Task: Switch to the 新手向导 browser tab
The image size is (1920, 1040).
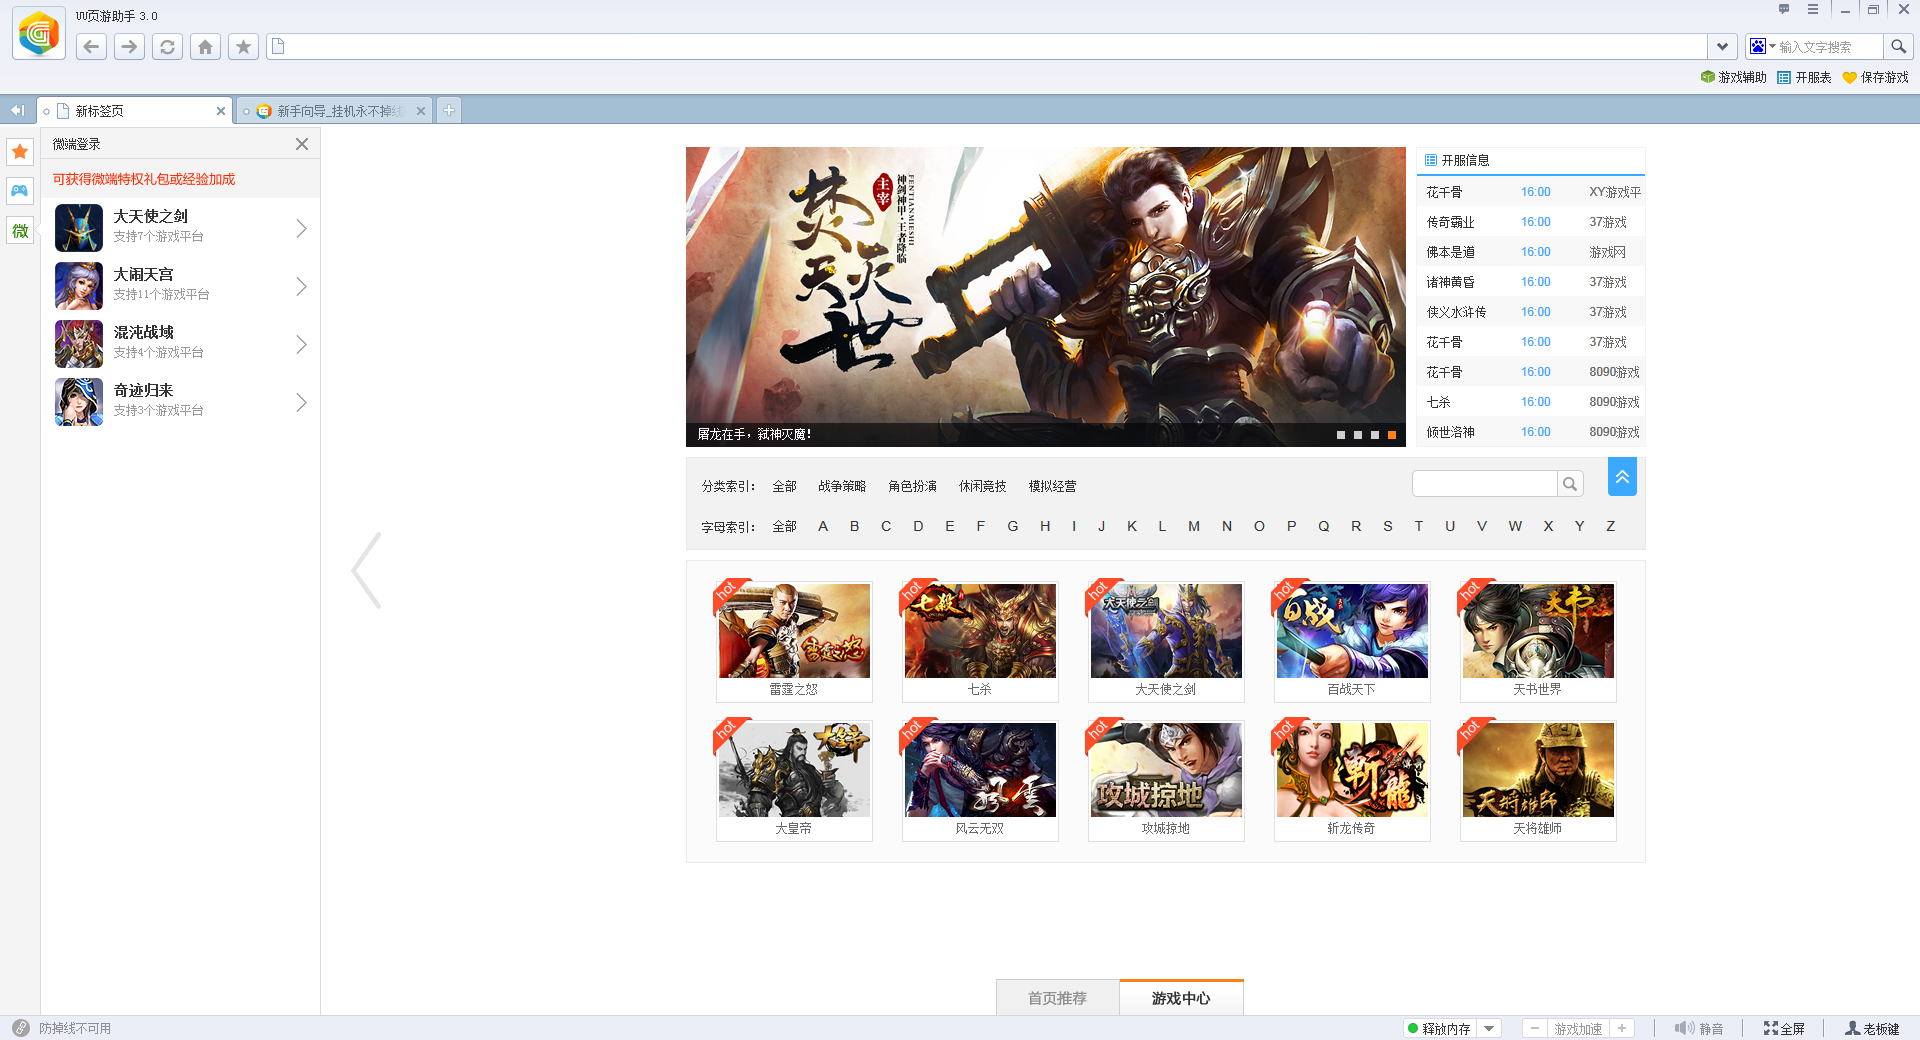Action: click(335, 111)
